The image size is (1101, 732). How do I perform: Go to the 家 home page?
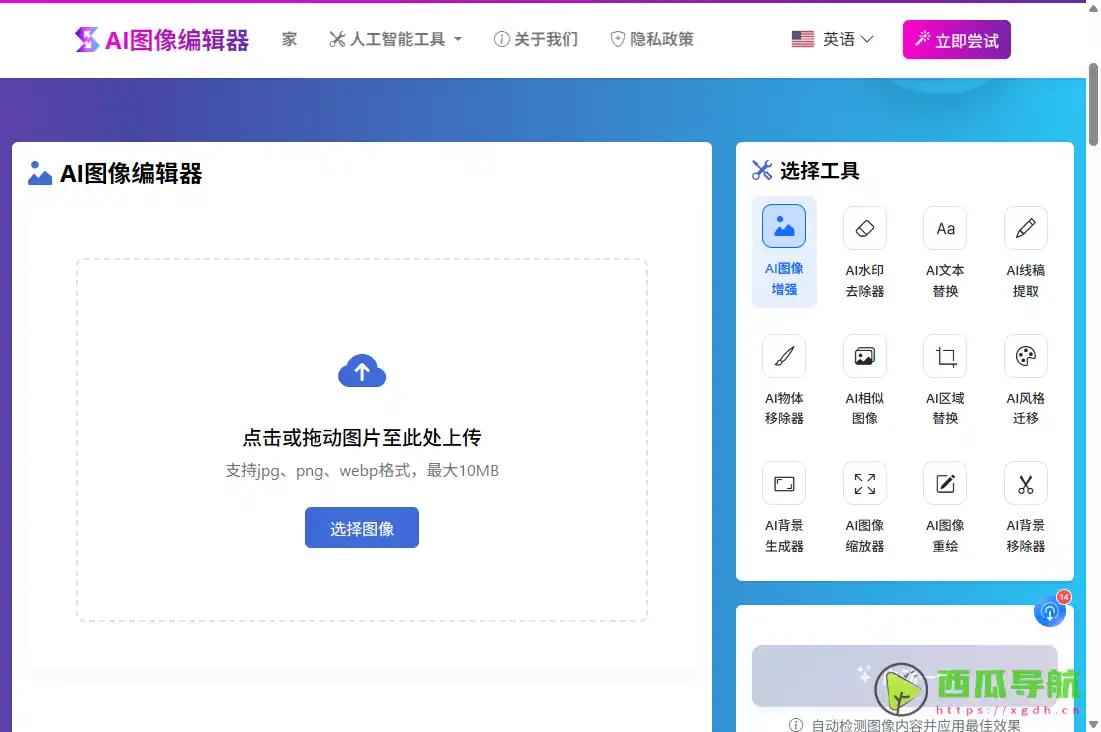pyautogui.click(x=289, y=39)
